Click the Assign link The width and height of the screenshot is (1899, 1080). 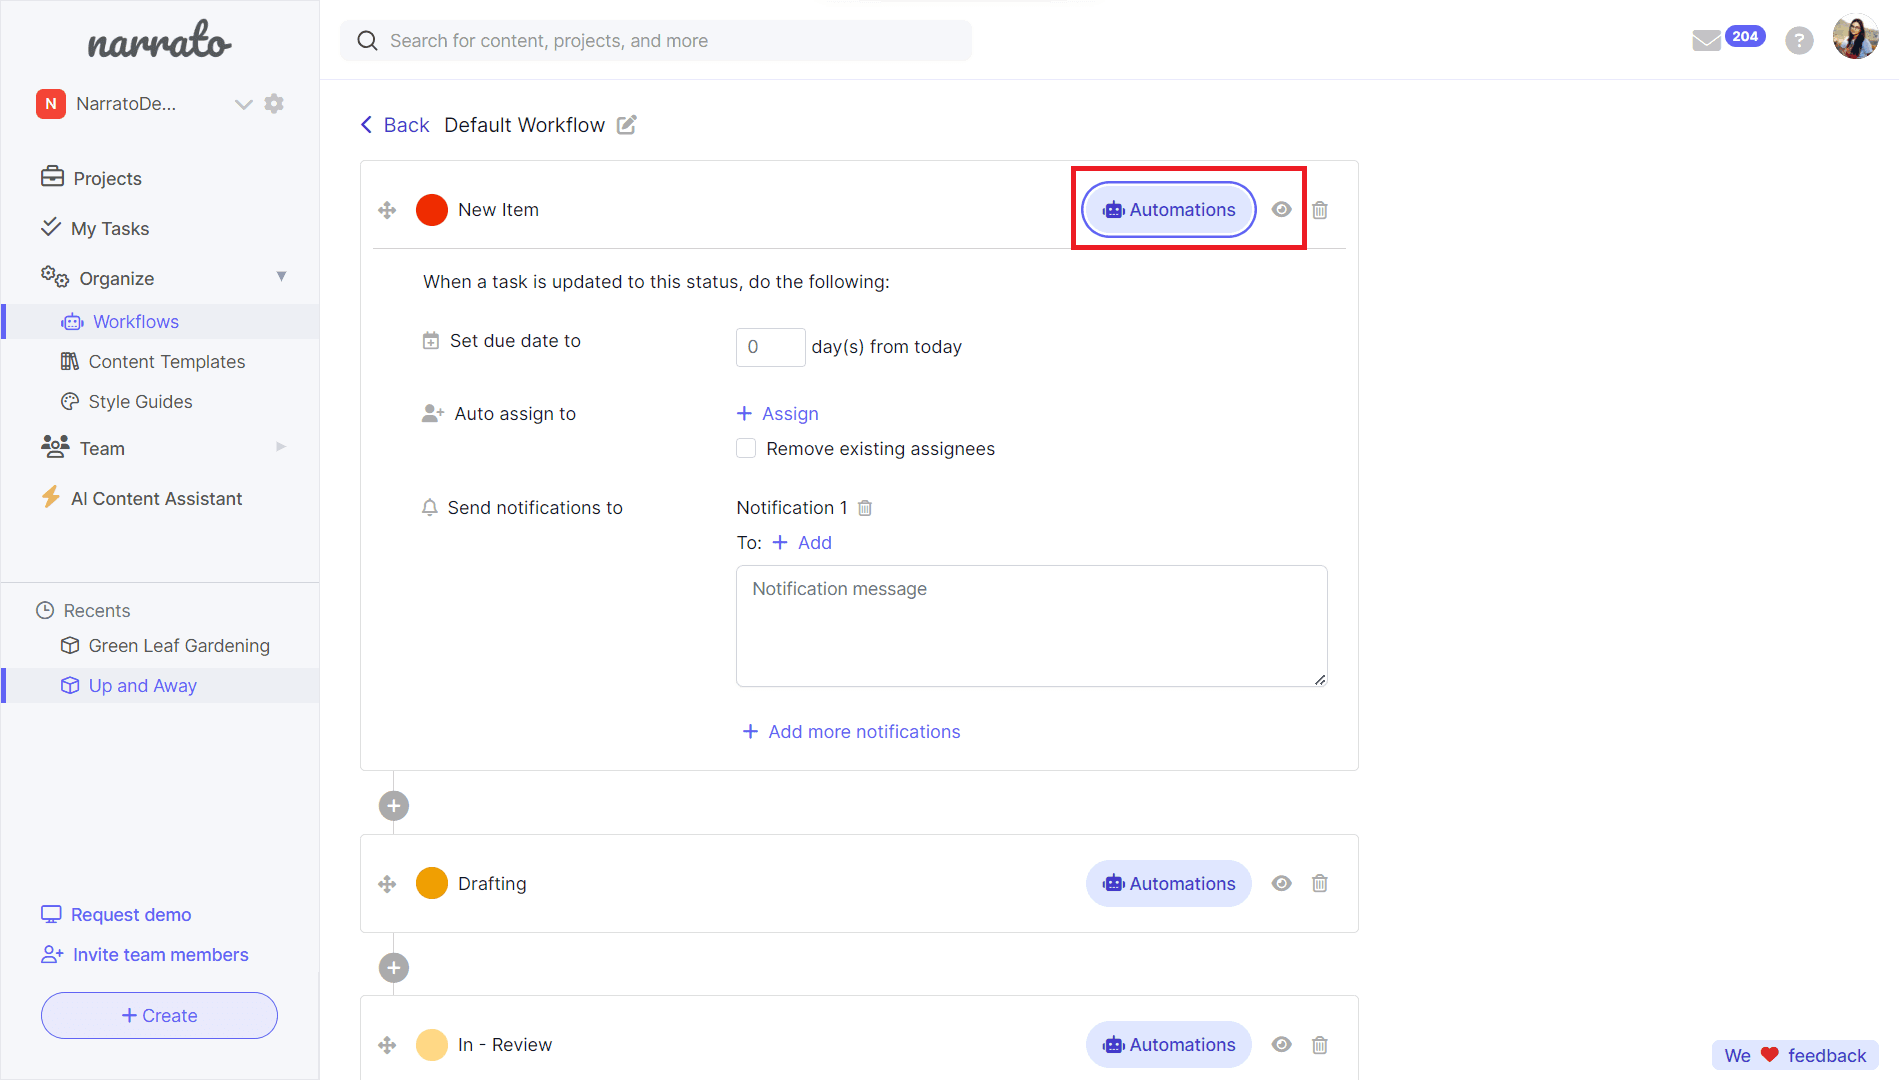[x=778, y=414]
